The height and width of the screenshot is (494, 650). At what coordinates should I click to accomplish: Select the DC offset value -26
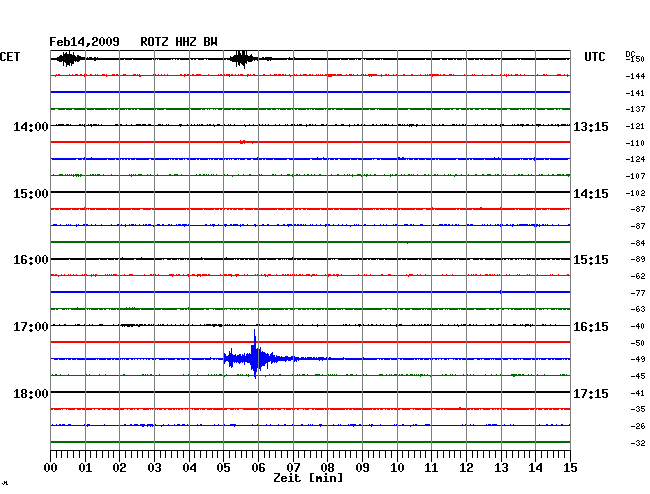(638, 426)
